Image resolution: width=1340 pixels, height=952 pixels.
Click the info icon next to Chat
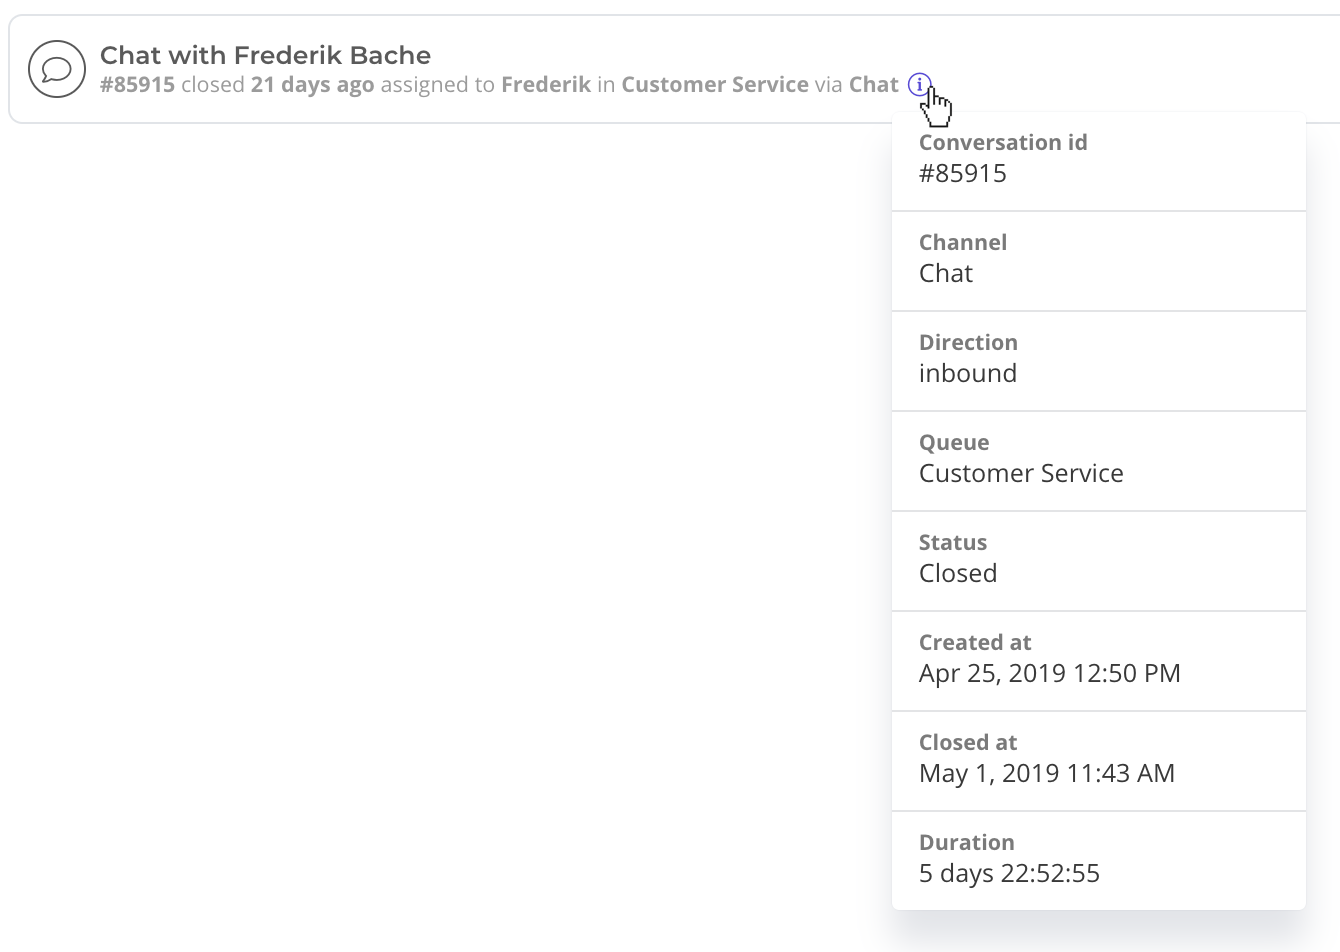[x=919, y=85]
